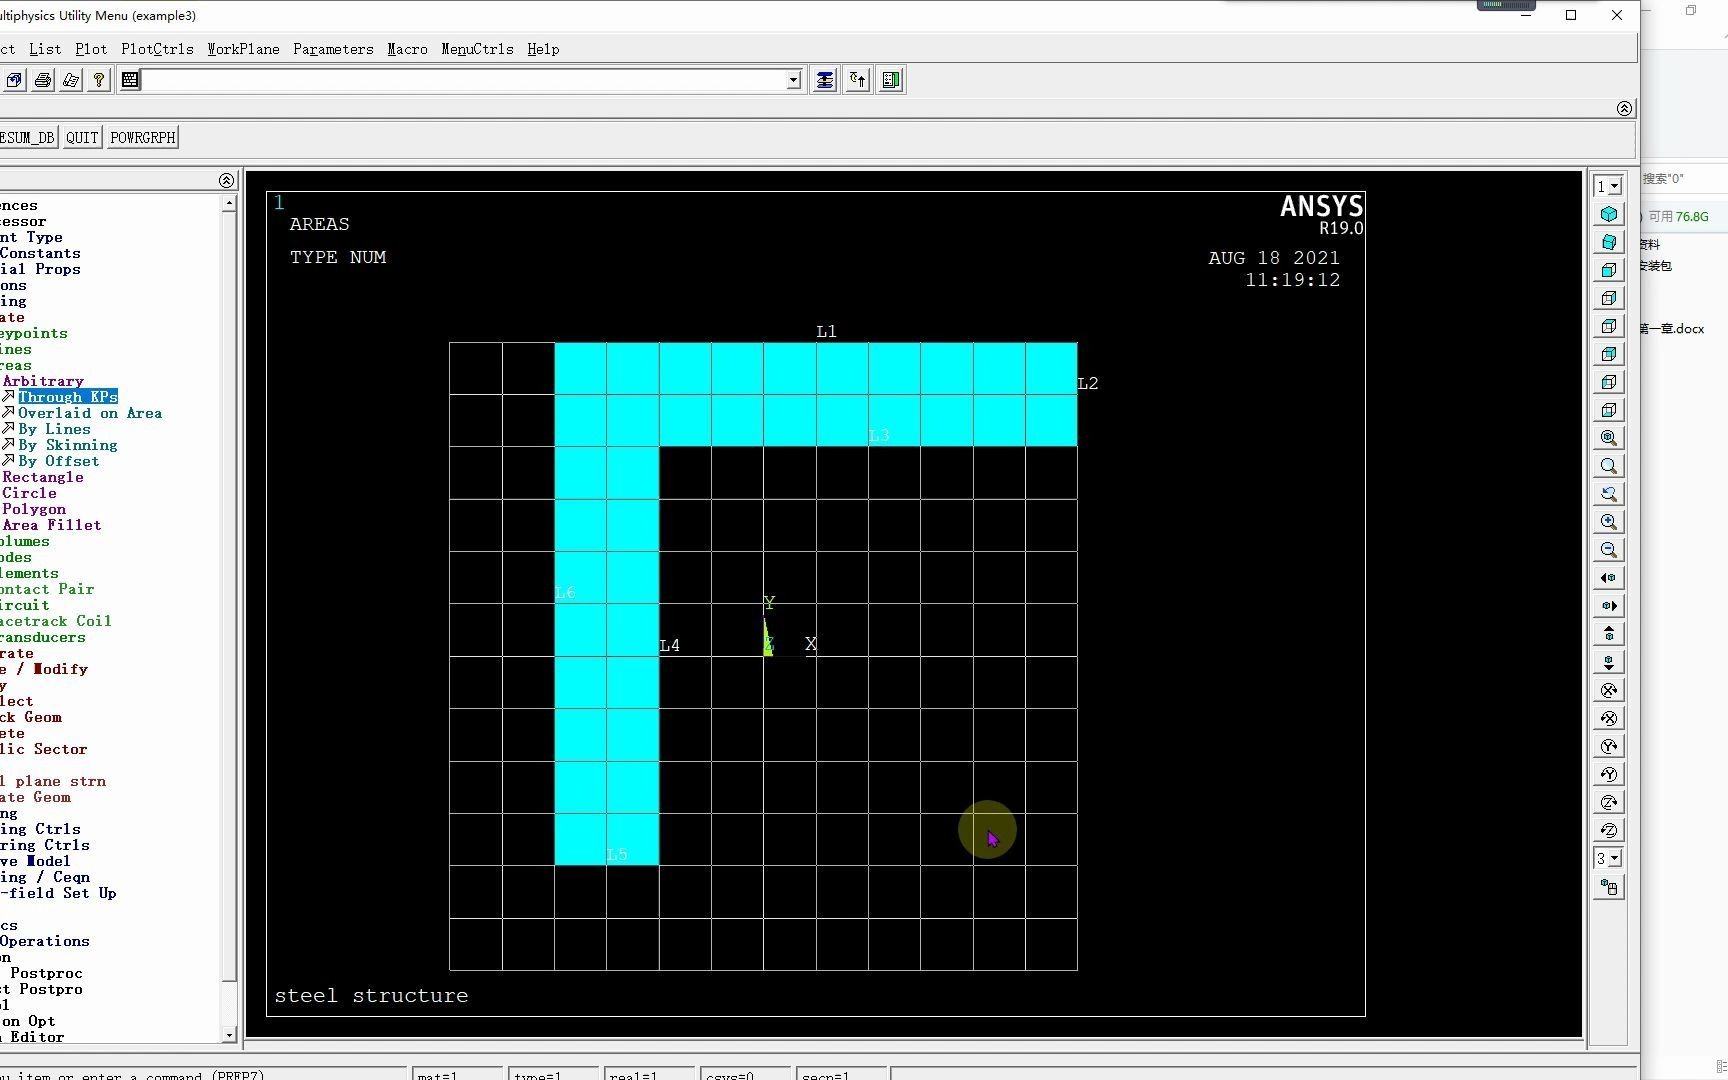Open the List menu
This screenshot has height=1080, width=1728.
(x=45, y=49)
